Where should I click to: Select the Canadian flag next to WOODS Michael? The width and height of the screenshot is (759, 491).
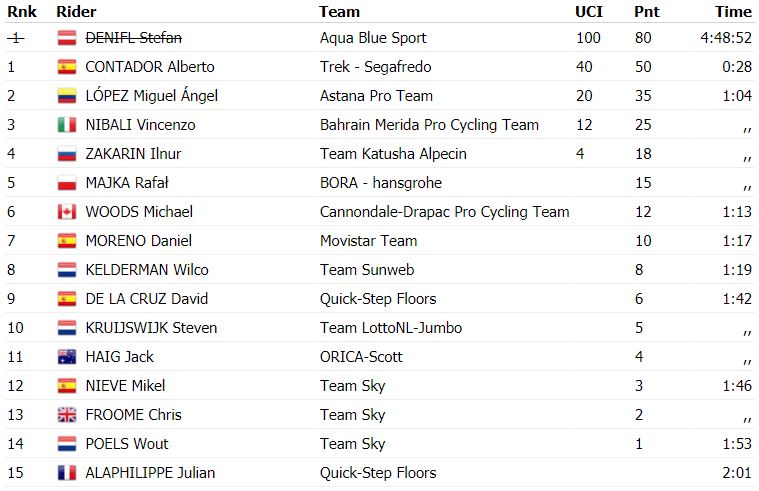[x=67, y=212]
